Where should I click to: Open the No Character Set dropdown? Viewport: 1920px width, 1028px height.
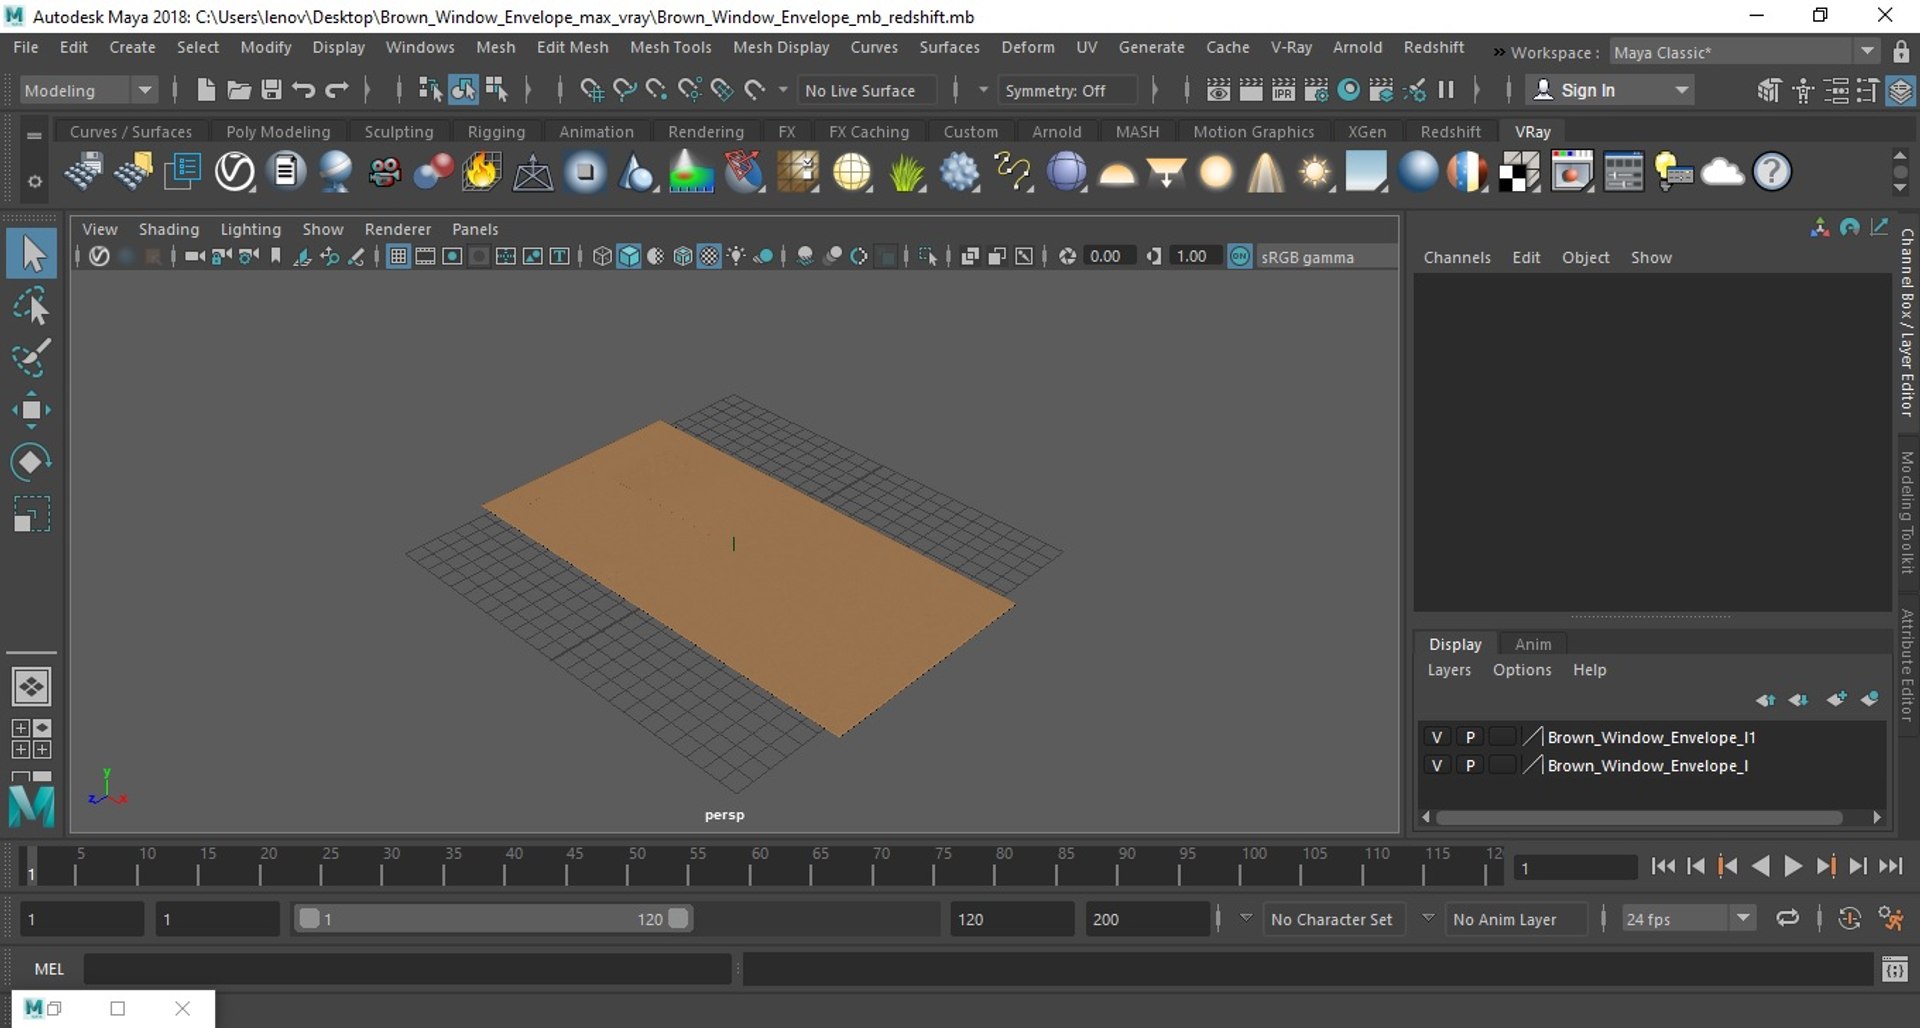(x=1333, y=919)
